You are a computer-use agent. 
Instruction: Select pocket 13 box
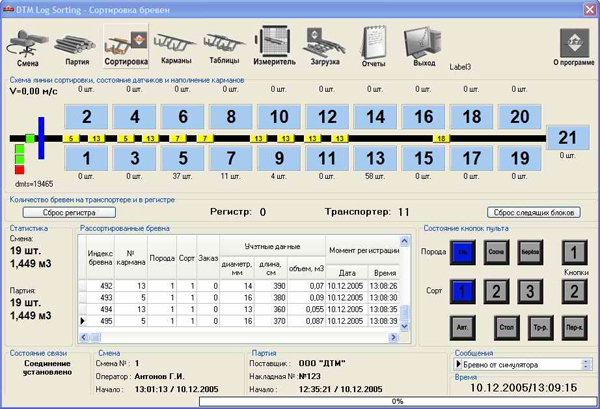(x=375, y=158)
